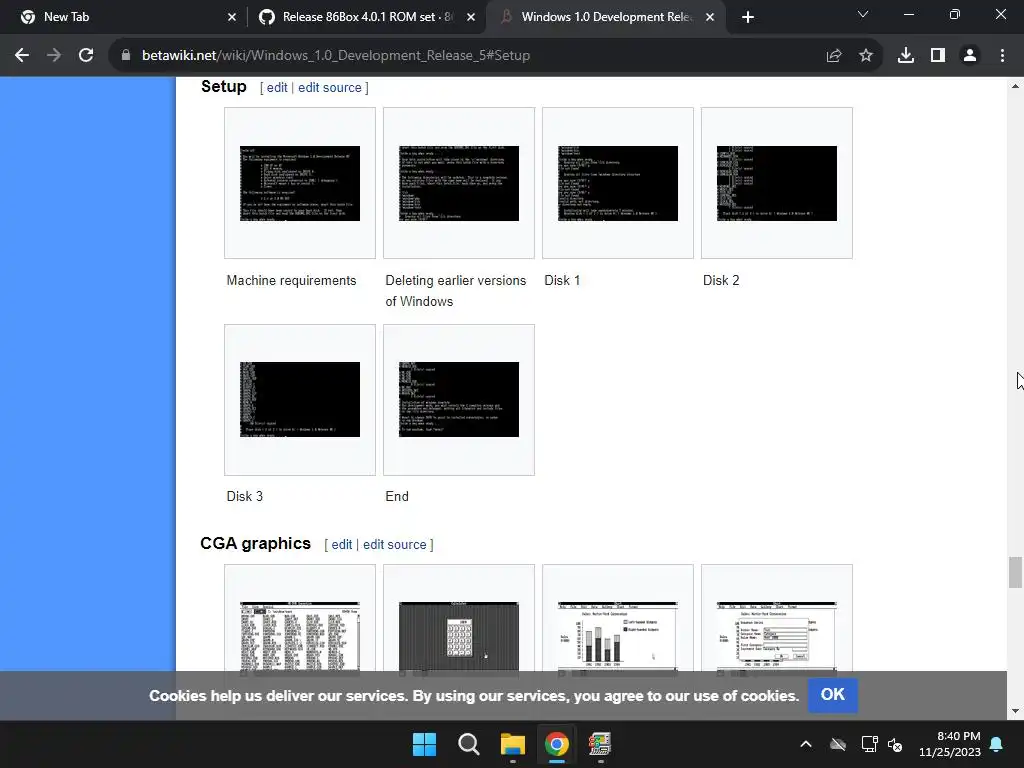The height and width of the screenshot is (768, 1024).
Task: Expand the tab search dropdown
Action: (x=863, y=14)
